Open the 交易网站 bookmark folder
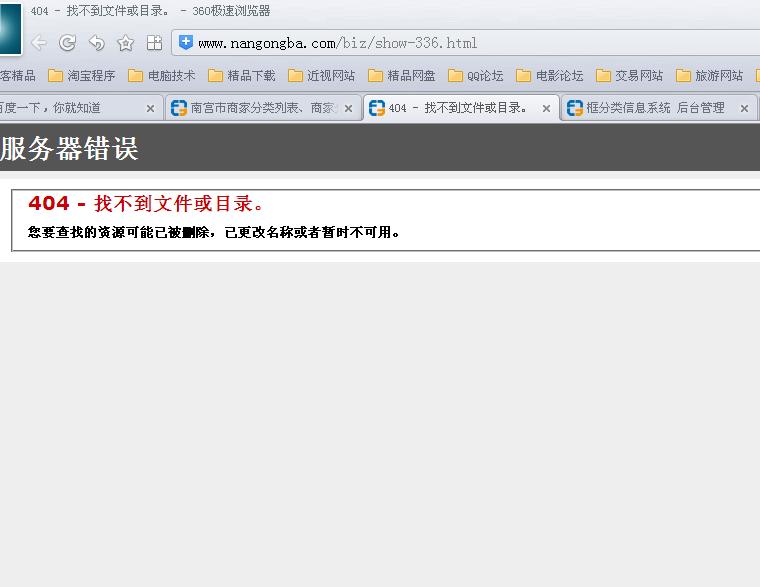 point(630,76)
